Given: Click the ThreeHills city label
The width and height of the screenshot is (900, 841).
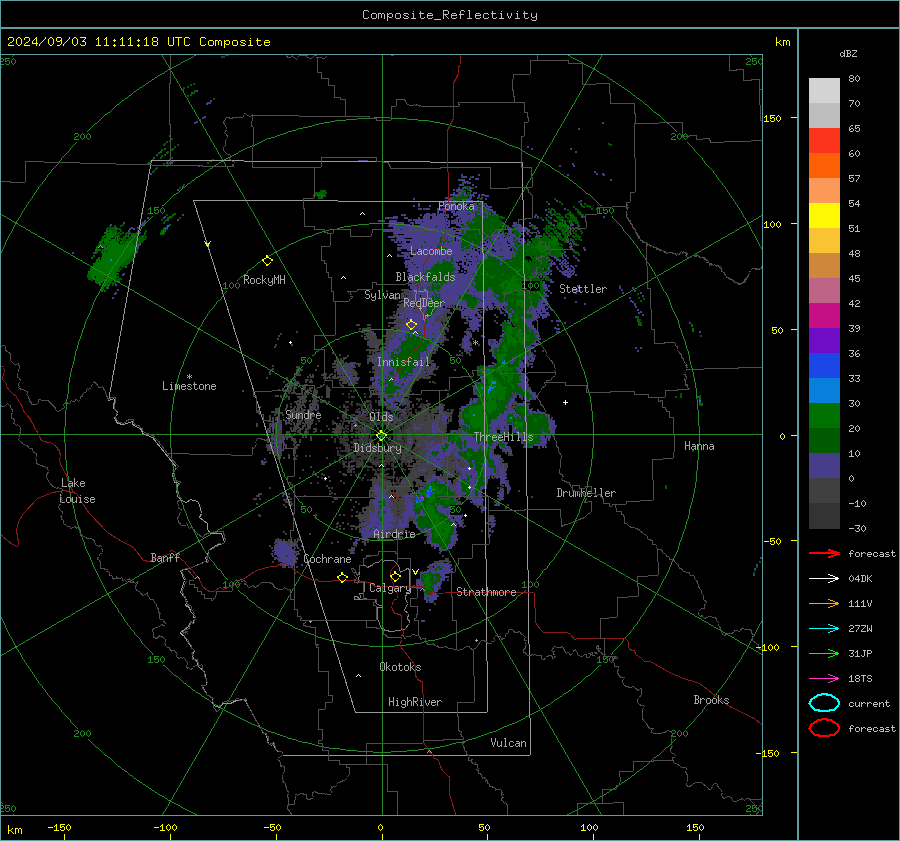Looking at the screenshot, I should [x=503, y=437].
